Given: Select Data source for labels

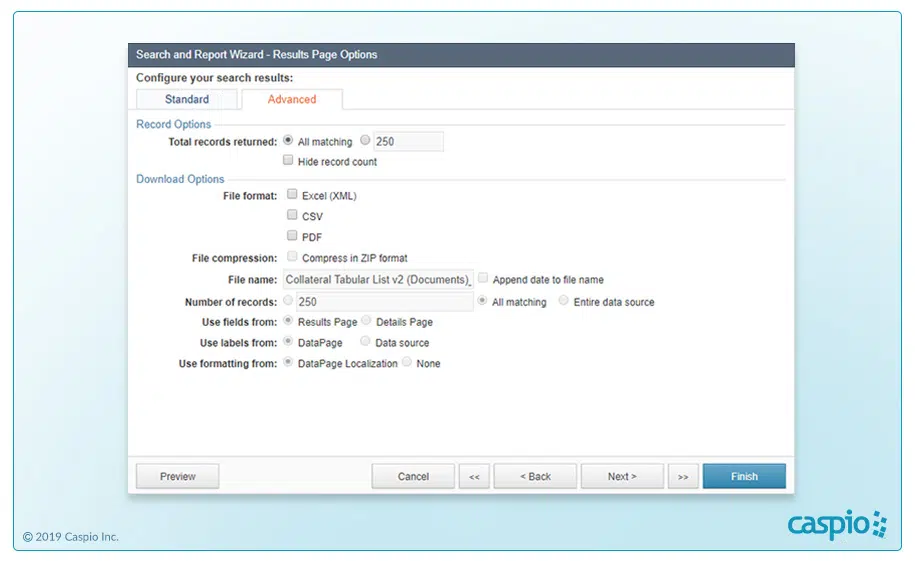Looking at the screenshot, I should click(x=365, y=342).
